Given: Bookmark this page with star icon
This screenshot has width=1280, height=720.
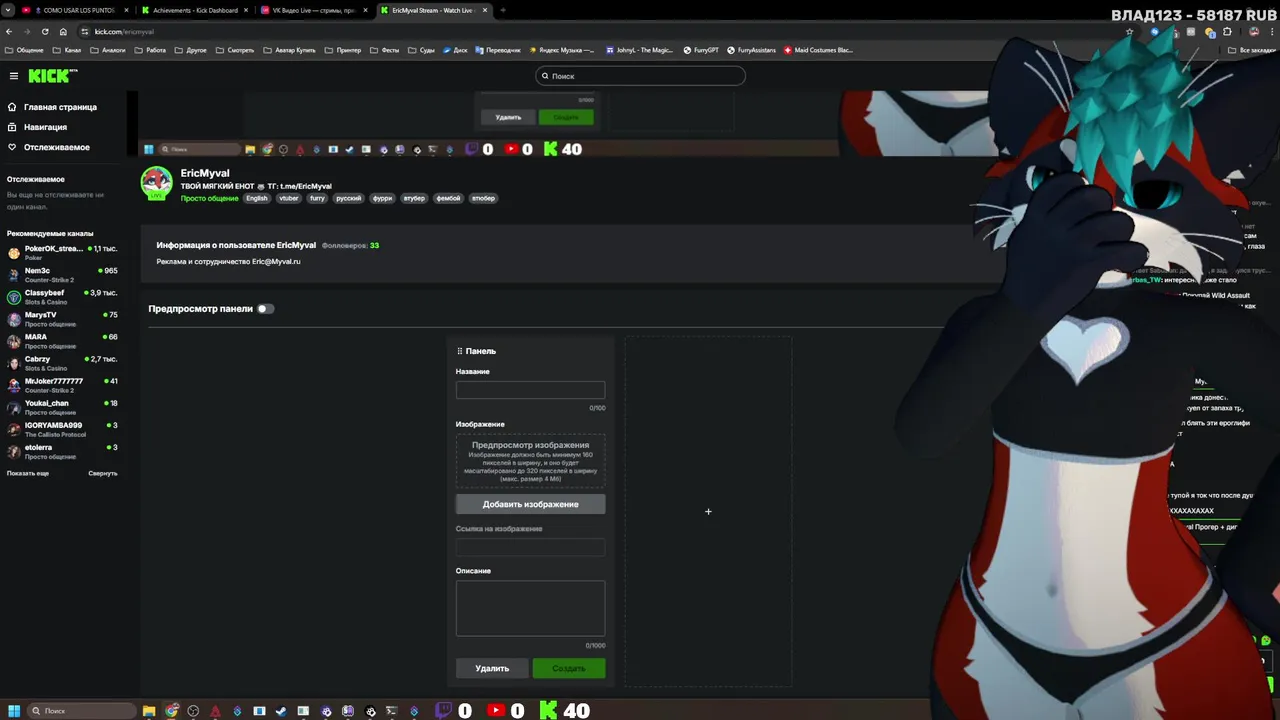Looking at the screenshot, I should click(1129, 32).
